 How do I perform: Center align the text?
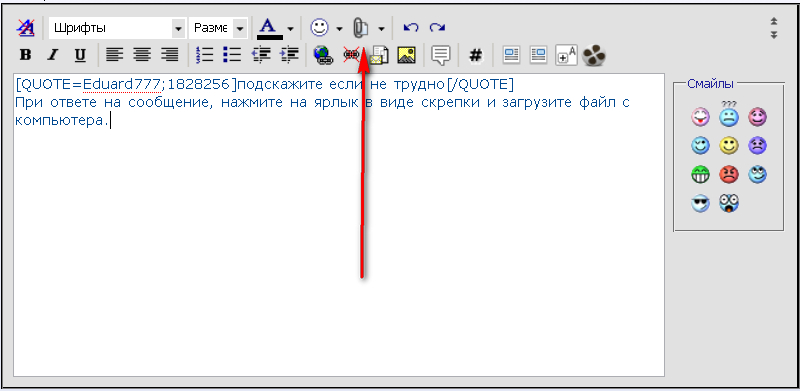tap(141, 55)
